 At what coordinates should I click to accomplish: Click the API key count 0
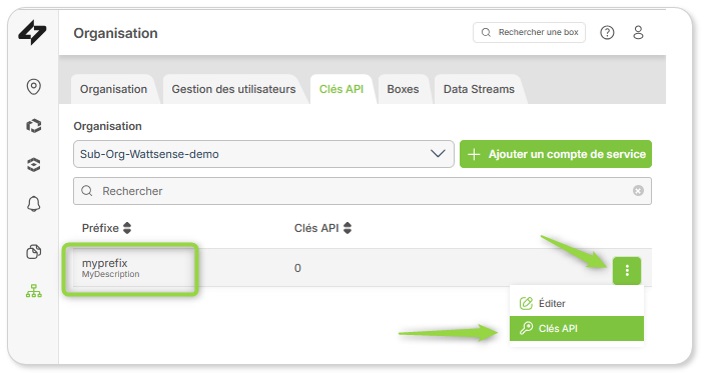tap(297, 268)
